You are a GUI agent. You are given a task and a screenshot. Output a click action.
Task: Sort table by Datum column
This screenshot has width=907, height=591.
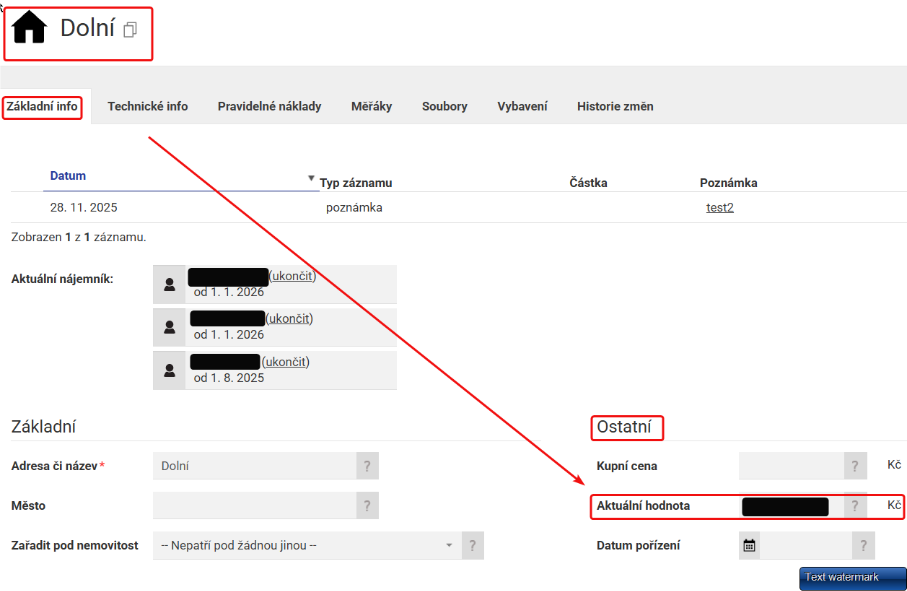pyautogui.click(x=68, y=176)
